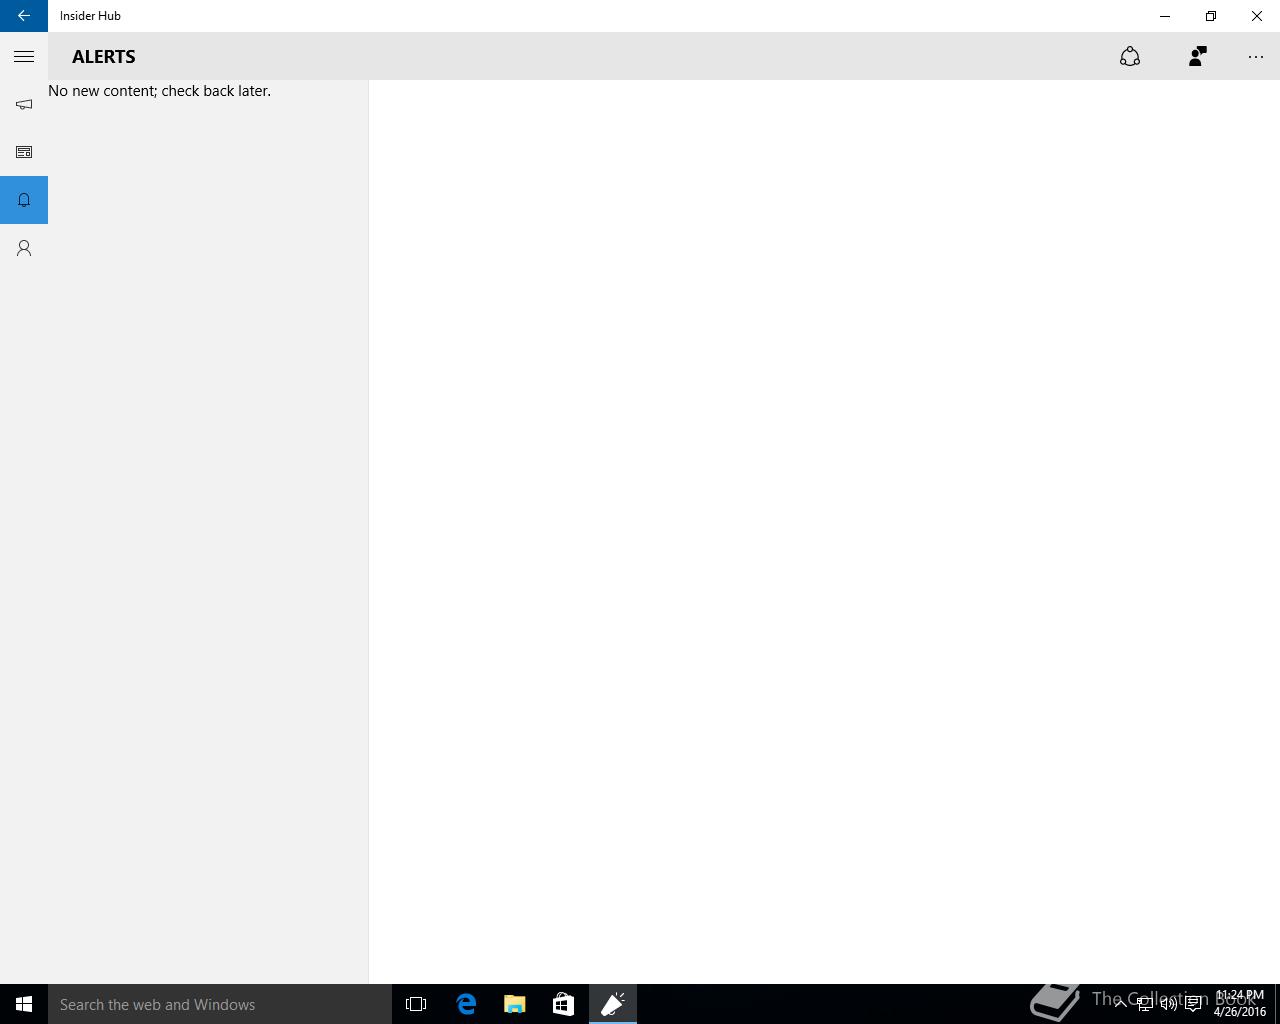Close the Insider Hub window
This screenshot has height=1024, width=1280.
(1257, 16)
